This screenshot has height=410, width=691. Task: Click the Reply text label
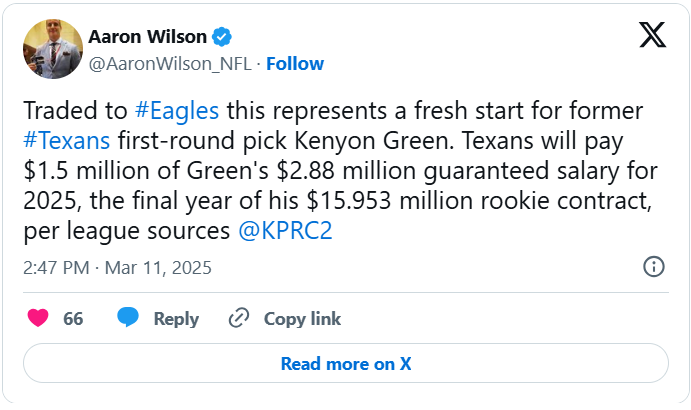(176, 319)
